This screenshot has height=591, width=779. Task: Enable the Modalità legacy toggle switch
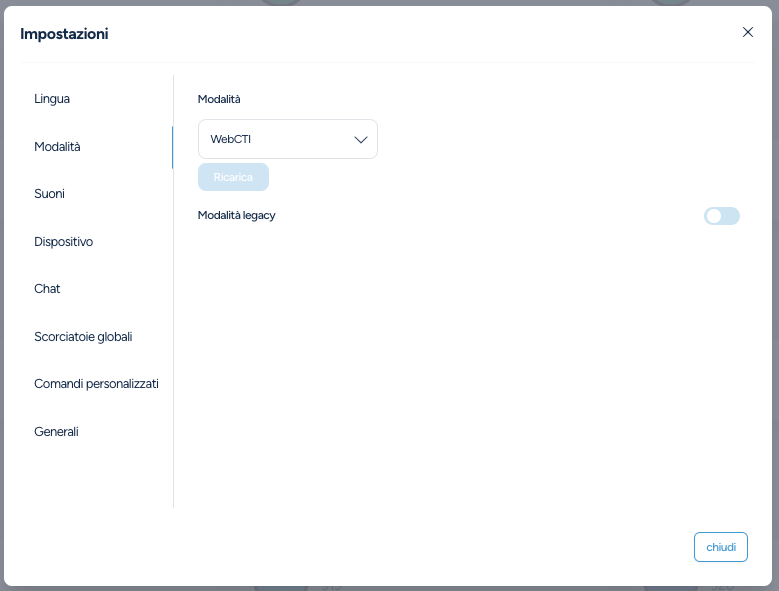coord(721,216)
